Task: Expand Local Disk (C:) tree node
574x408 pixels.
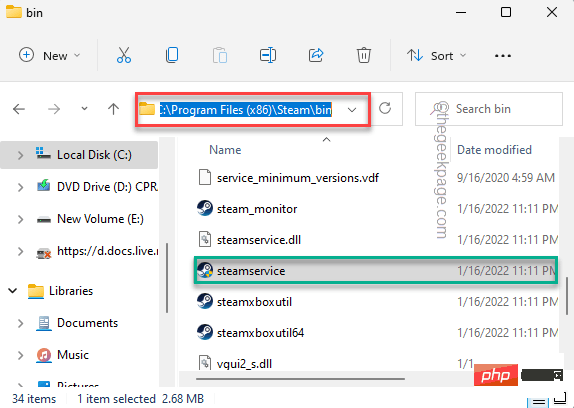Action: (20, 155)
